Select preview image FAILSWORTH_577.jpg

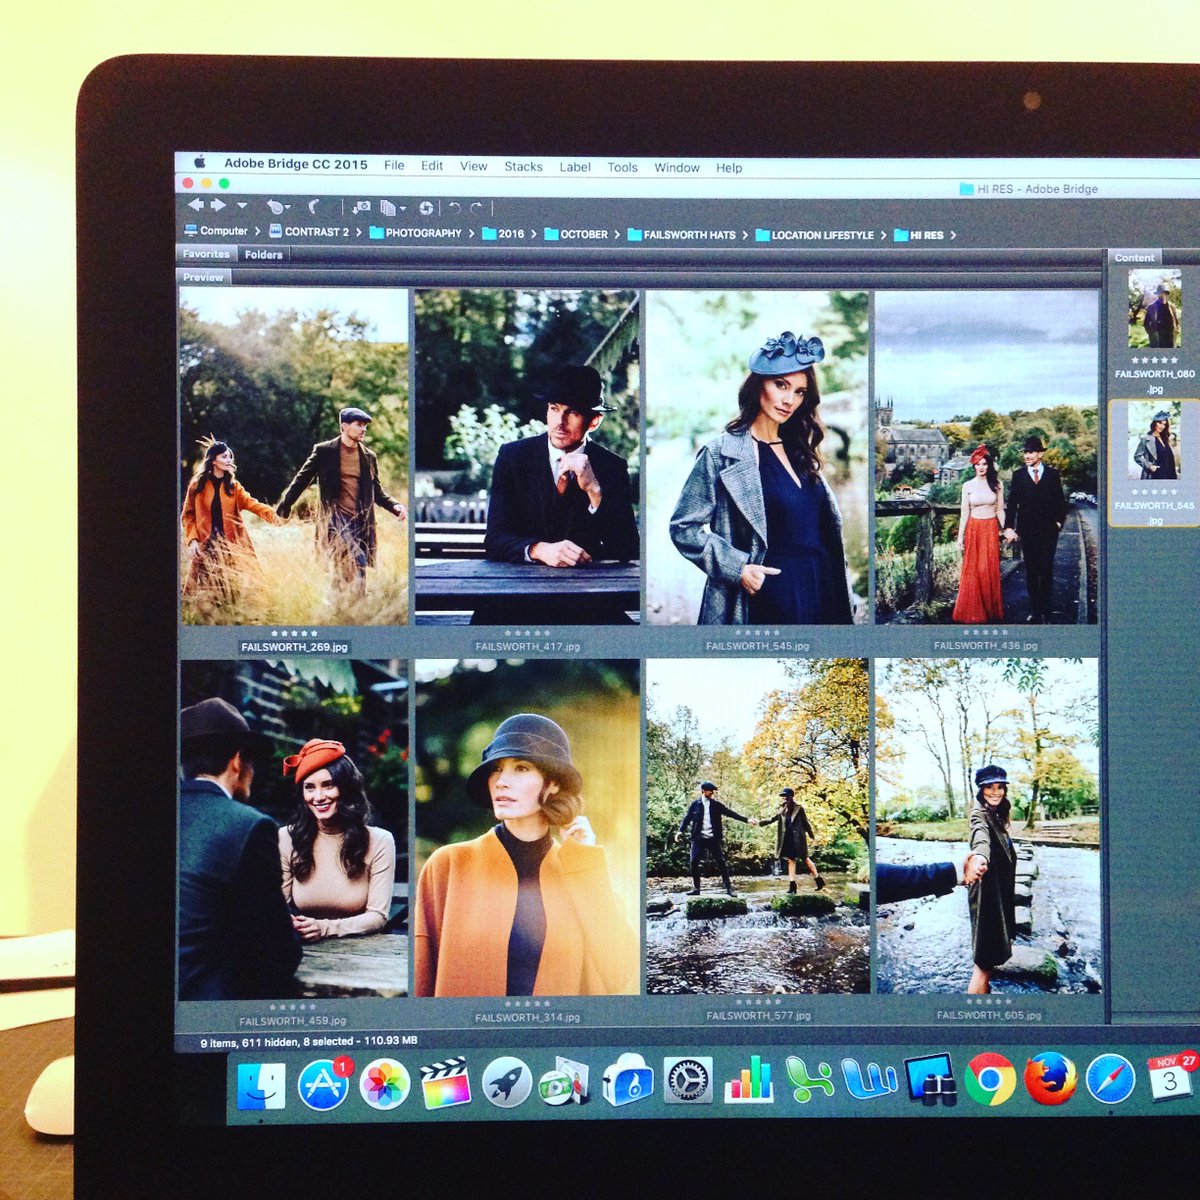click(x=758, y=826)
